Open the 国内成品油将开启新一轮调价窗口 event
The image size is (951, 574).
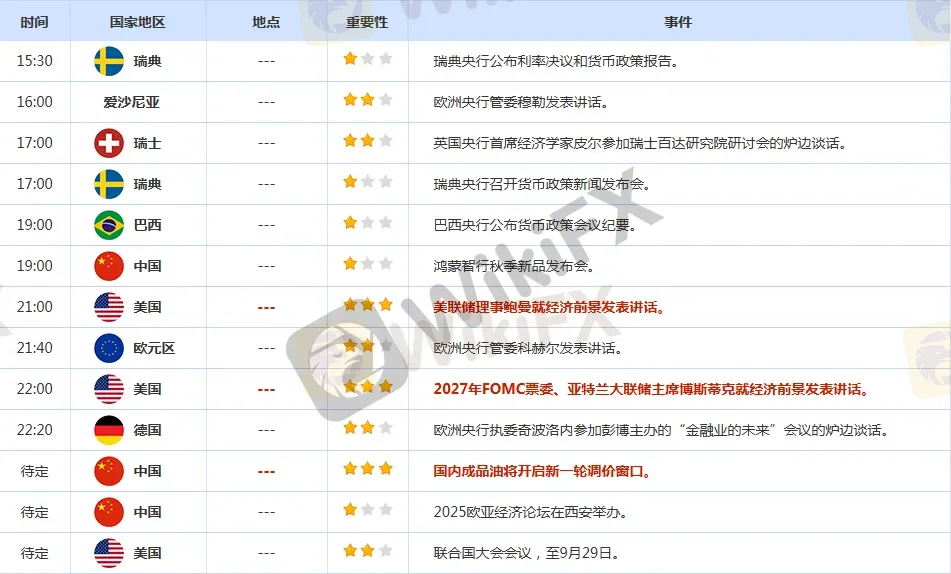click(x=542, y=471)
